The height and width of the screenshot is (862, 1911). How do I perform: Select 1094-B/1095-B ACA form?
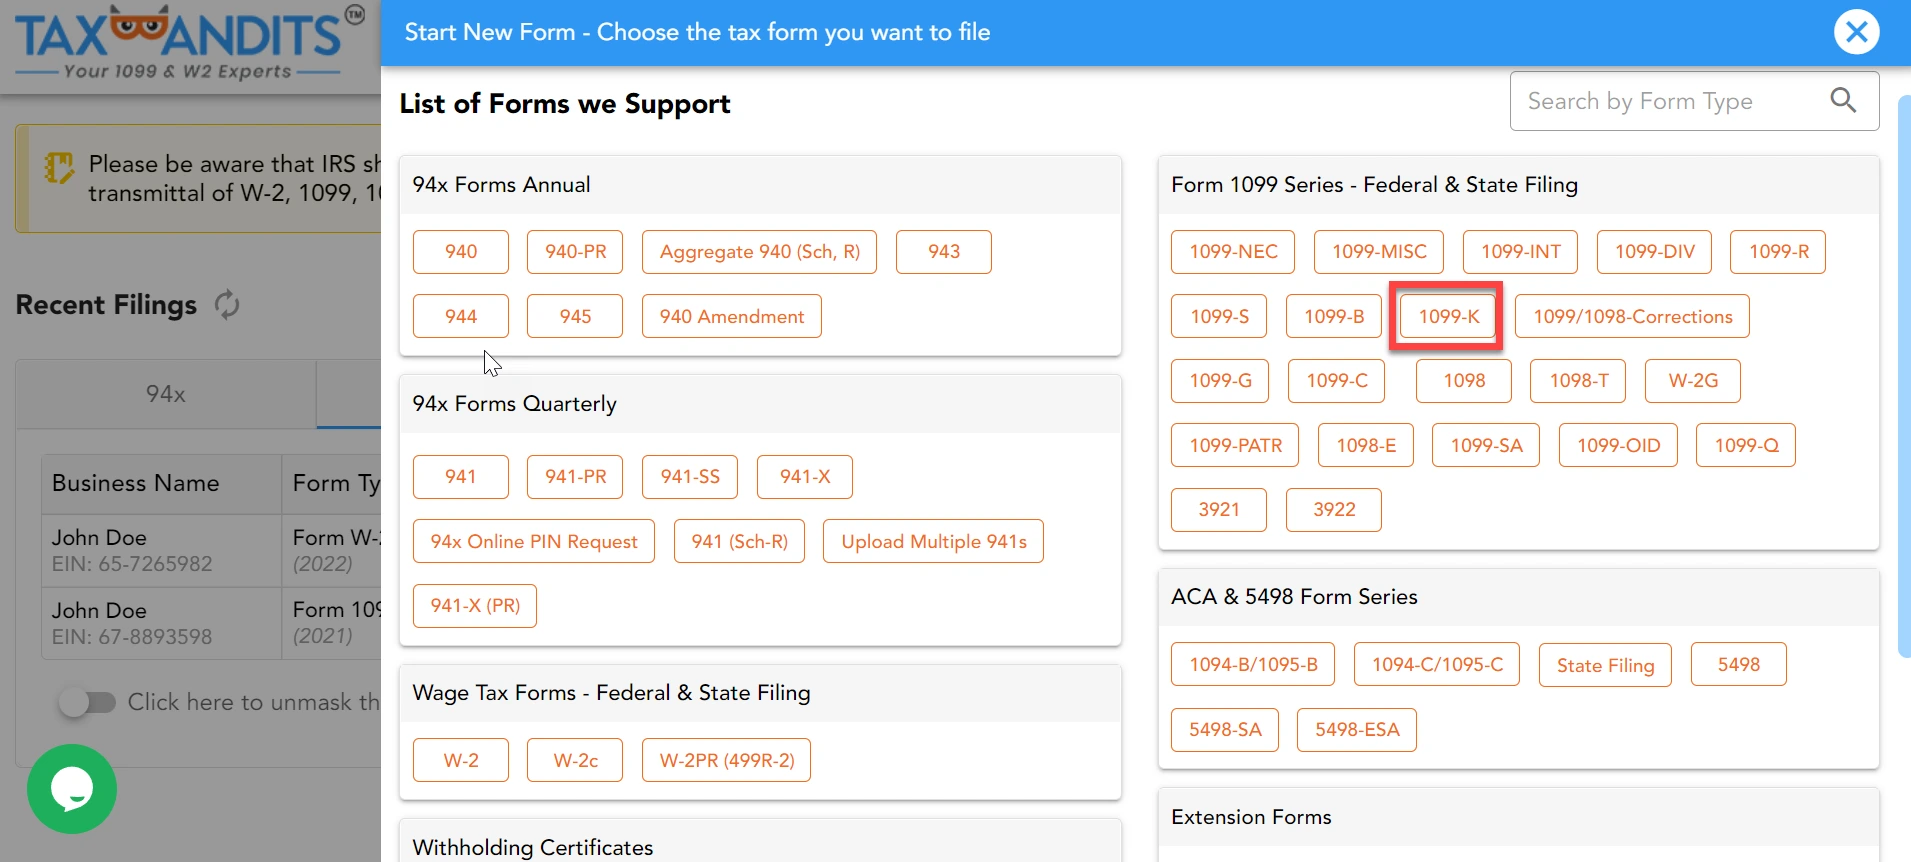click(1253, 664)
